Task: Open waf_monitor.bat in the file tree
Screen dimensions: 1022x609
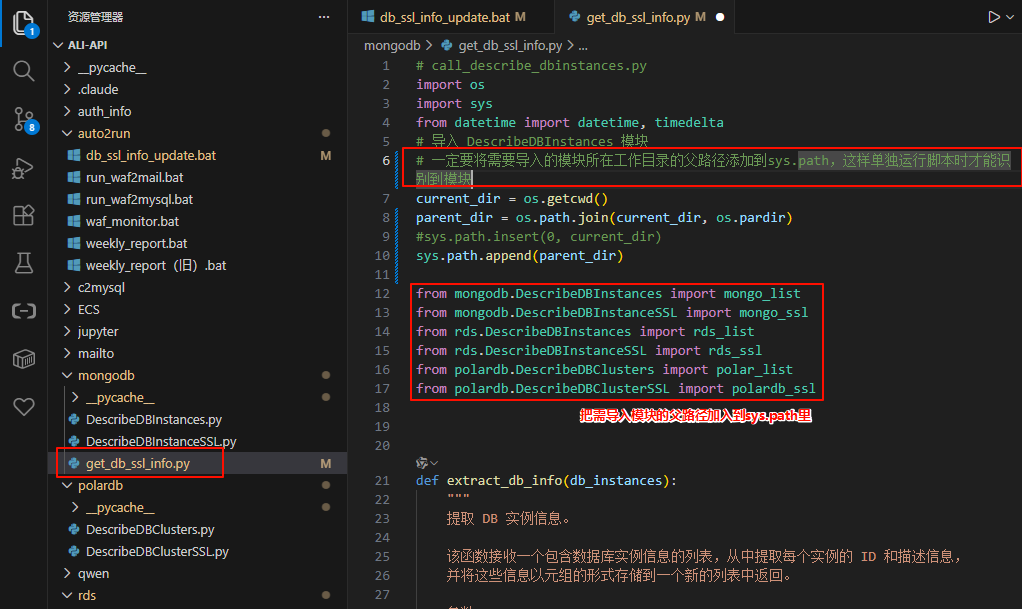Action: click(x=132, y=221)
